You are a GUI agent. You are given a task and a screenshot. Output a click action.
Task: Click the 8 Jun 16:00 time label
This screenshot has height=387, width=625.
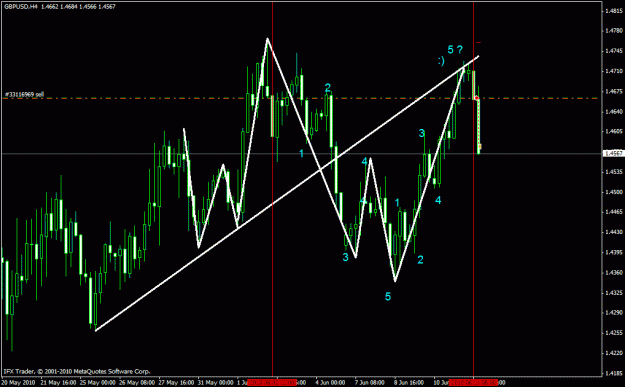[409, 383]
